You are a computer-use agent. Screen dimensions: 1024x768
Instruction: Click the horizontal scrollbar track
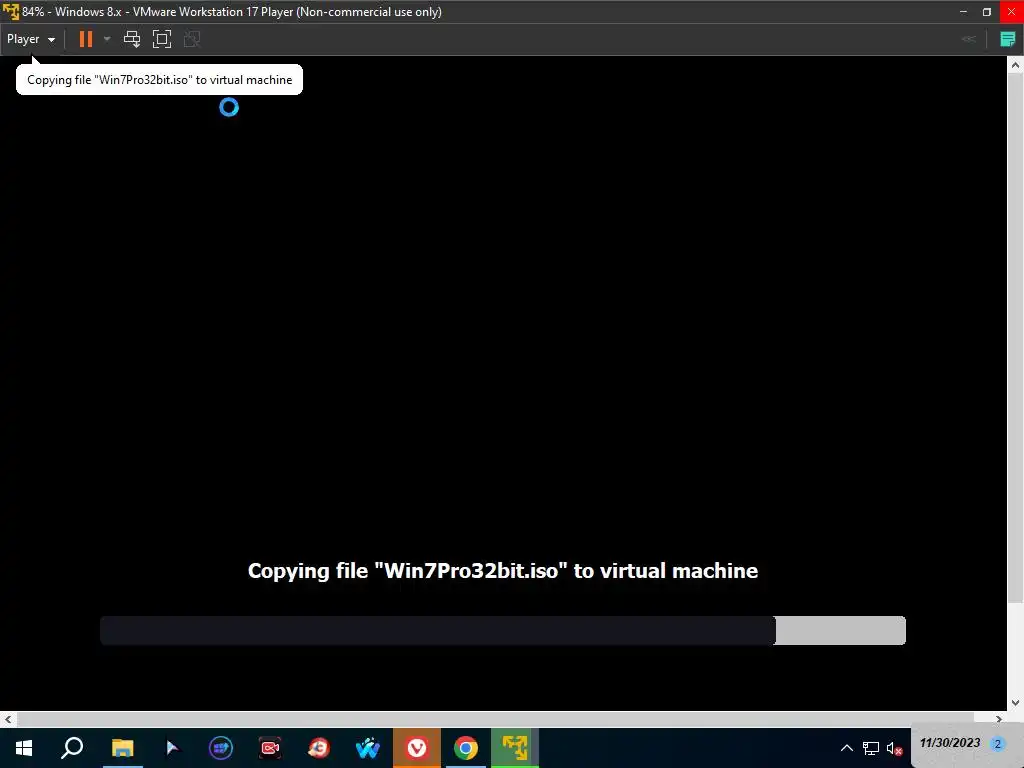(503, 719)
